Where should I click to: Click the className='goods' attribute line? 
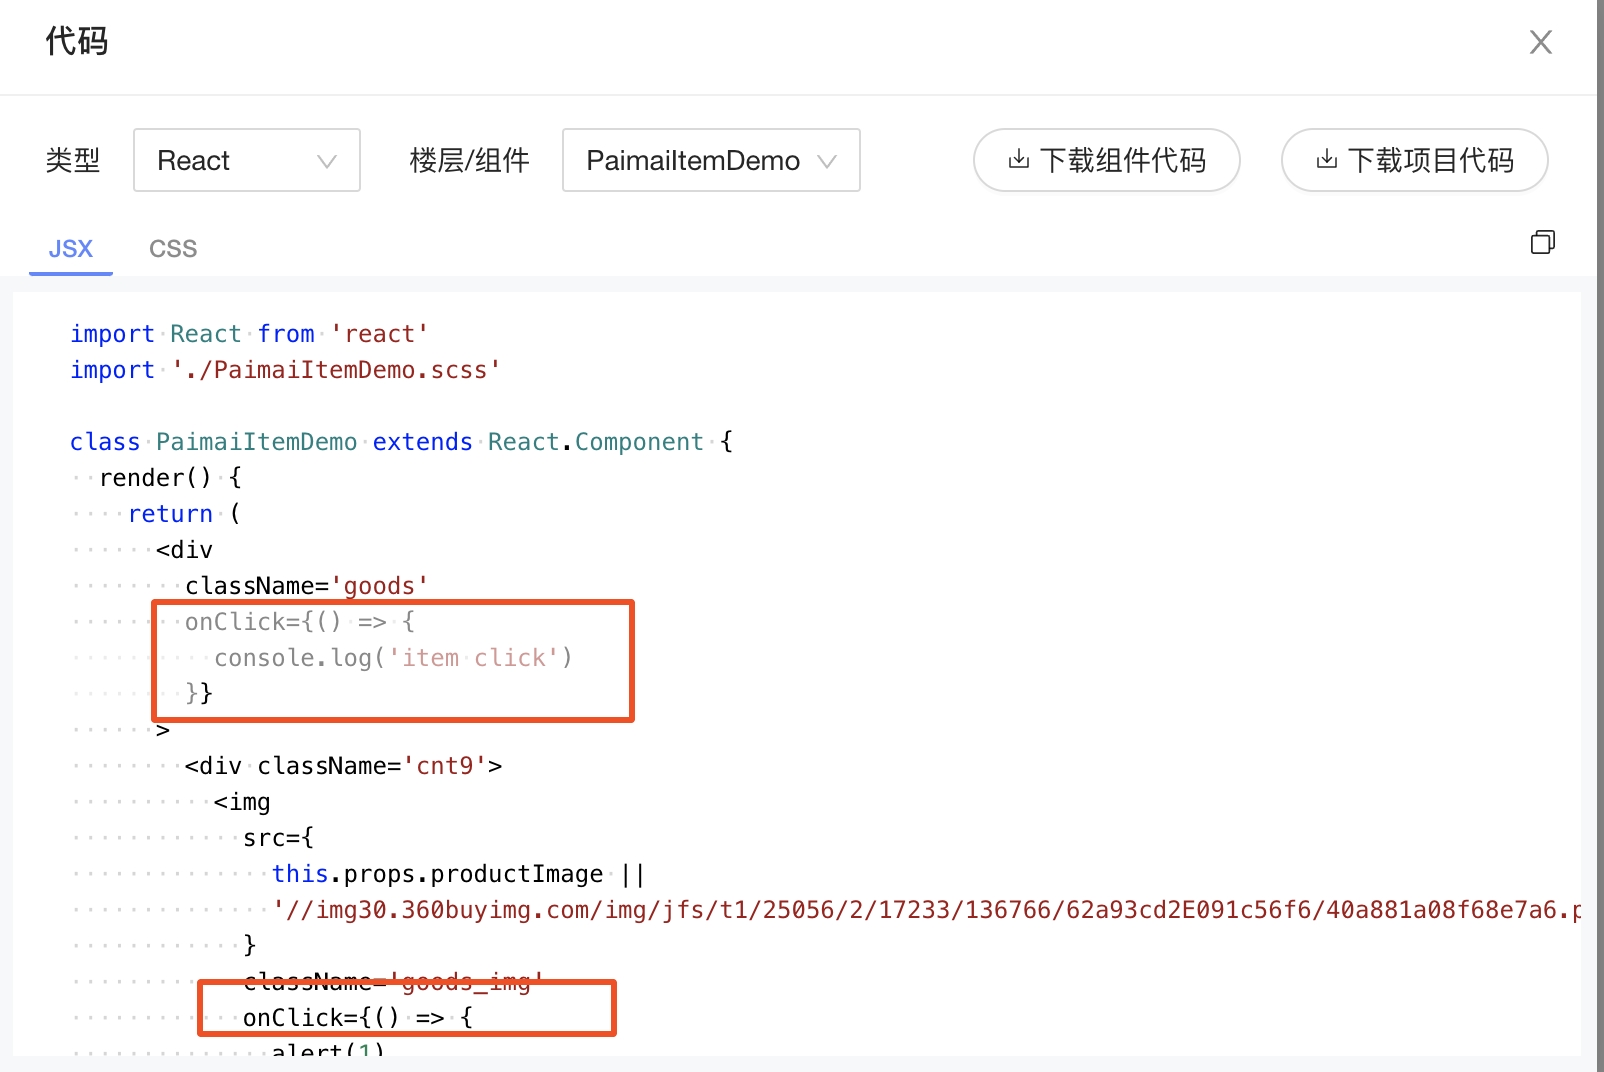tap(306, 586)
